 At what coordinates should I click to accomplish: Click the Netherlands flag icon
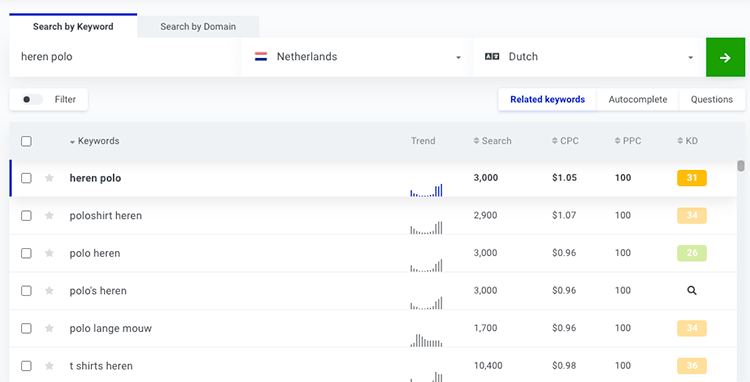[261, 57]
